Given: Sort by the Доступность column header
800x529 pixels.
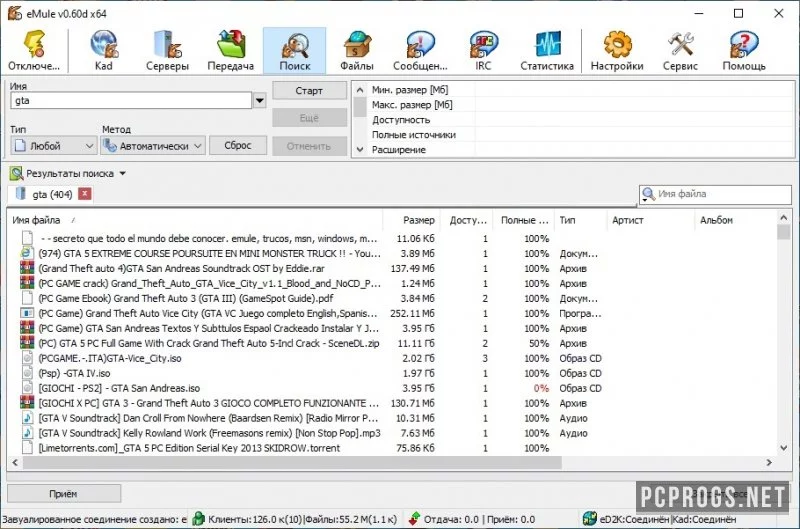Looking at the screenshot, I should (466, 220).
